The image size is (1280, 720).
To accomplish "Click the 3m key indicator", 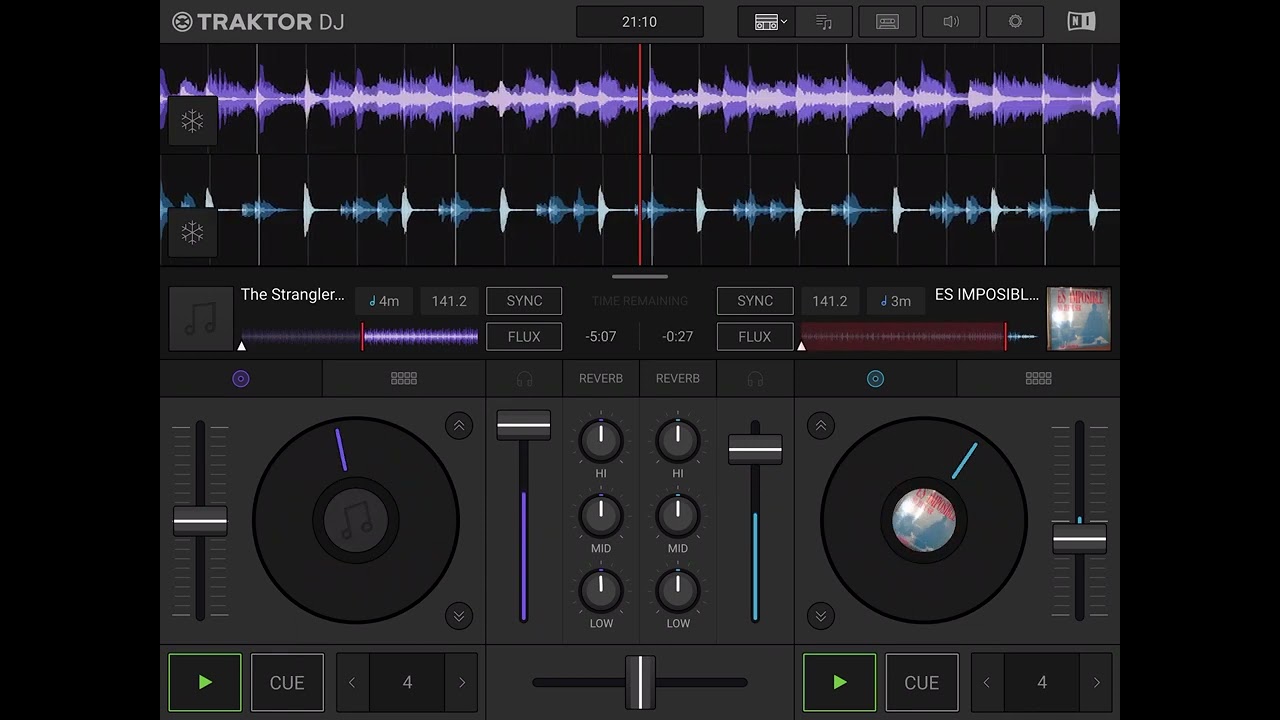I will pos(896,301).
